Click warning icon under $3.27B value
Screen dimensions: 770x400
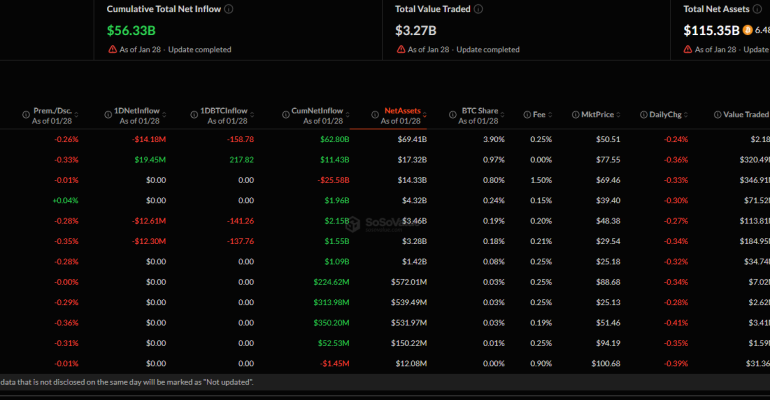401,49
